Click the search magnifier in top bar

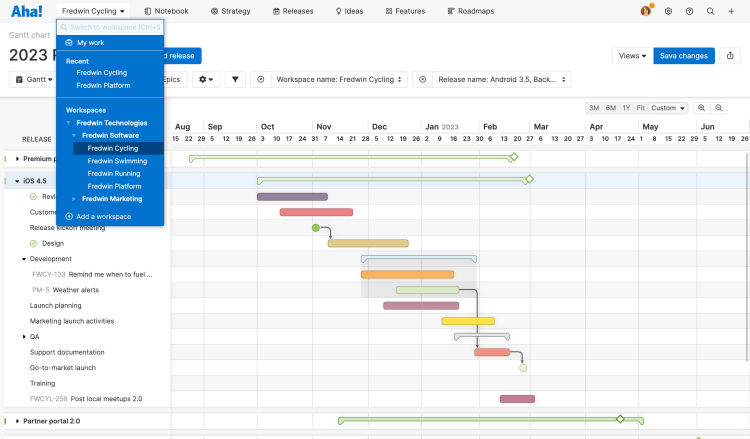[x=710, y=11]
